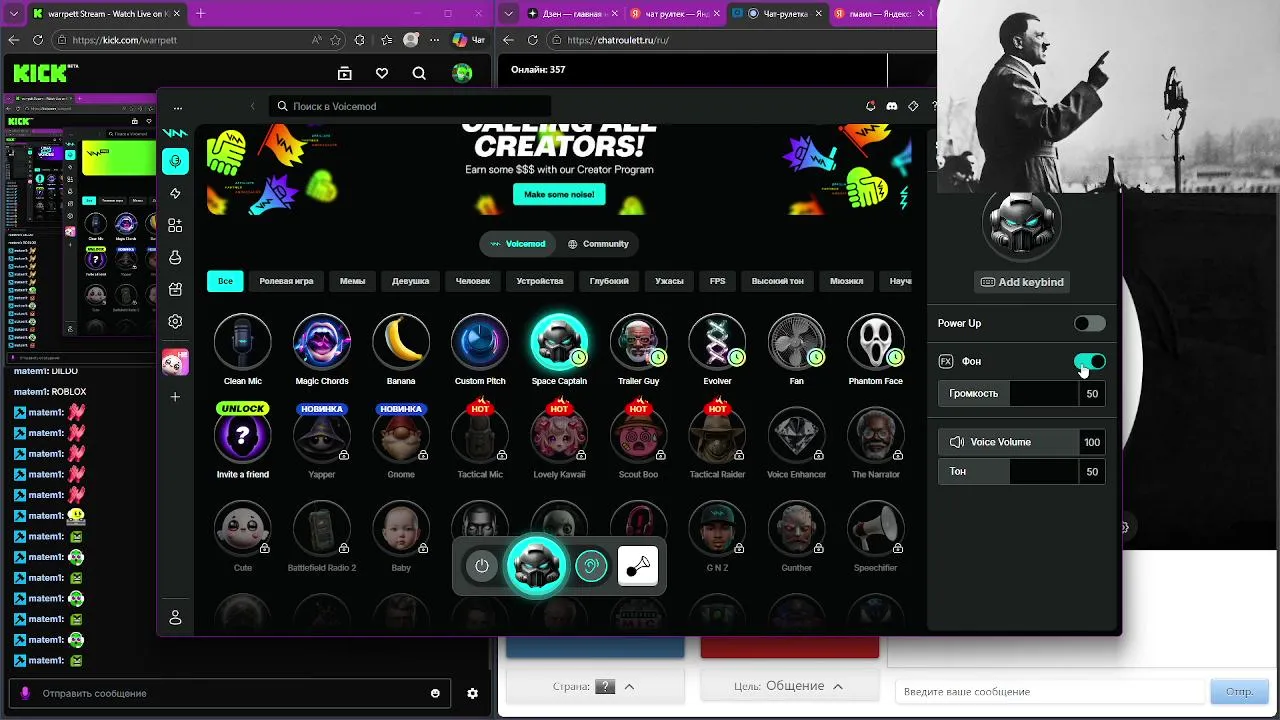This screenshot has height=720, width=1280.
Task: Click the pink Kawaii sidebar shortcut
Action: pyautogui.click(x=175, y=362)
